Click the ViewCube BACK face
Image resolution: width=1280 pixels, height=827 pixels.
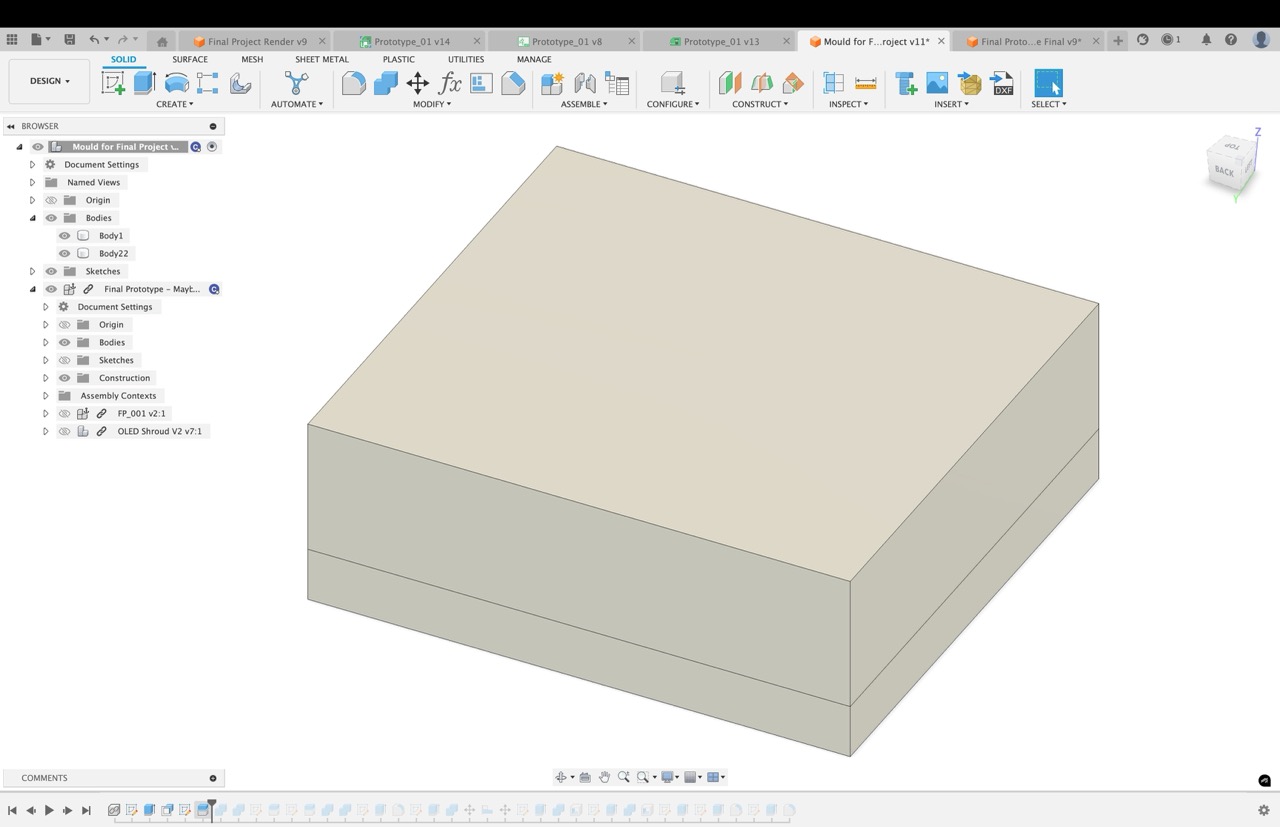click(1225, 171)
